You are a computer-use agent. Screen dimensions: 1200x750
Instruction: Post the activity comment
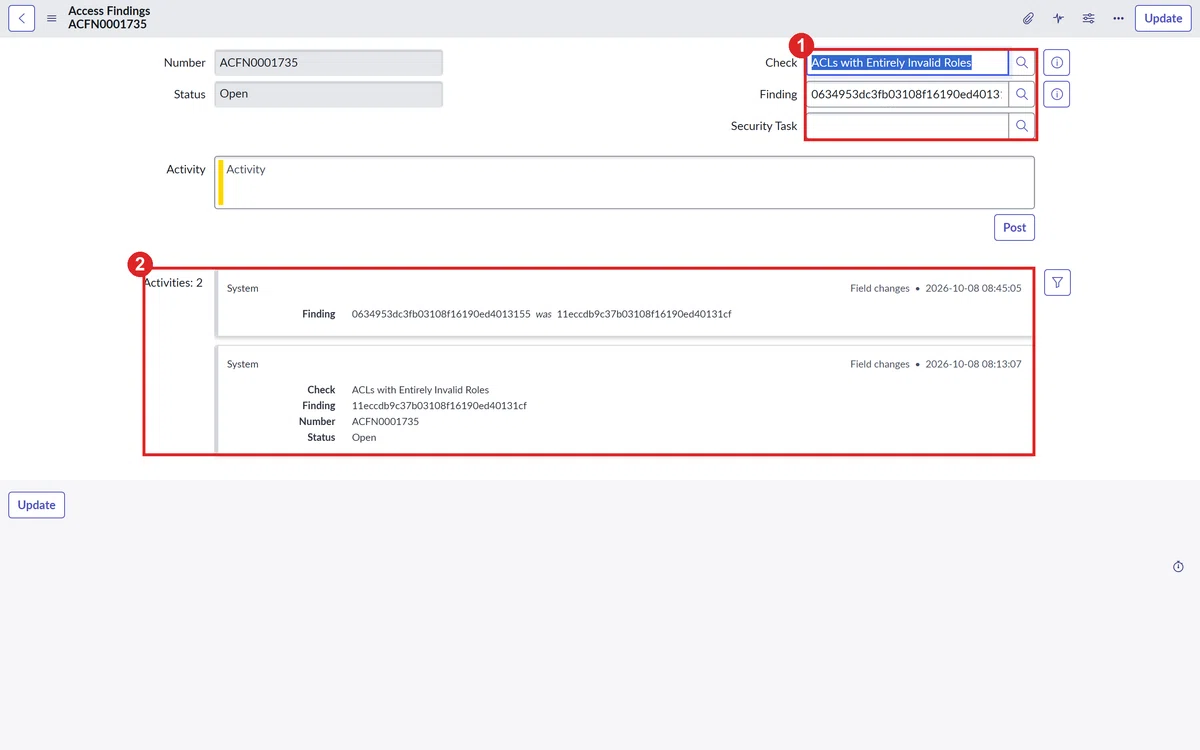click(x=1015, y=227)
